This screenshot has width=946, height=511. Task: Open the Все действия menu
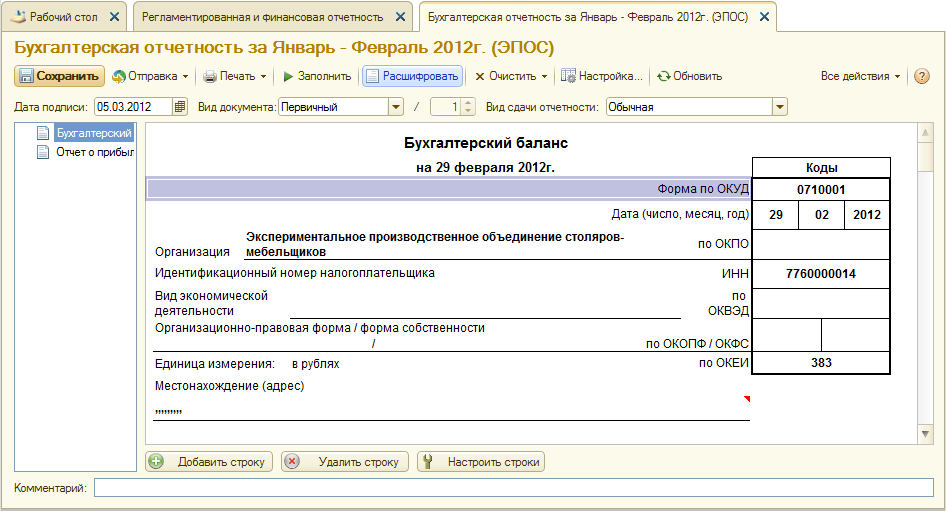coord(860,76)
